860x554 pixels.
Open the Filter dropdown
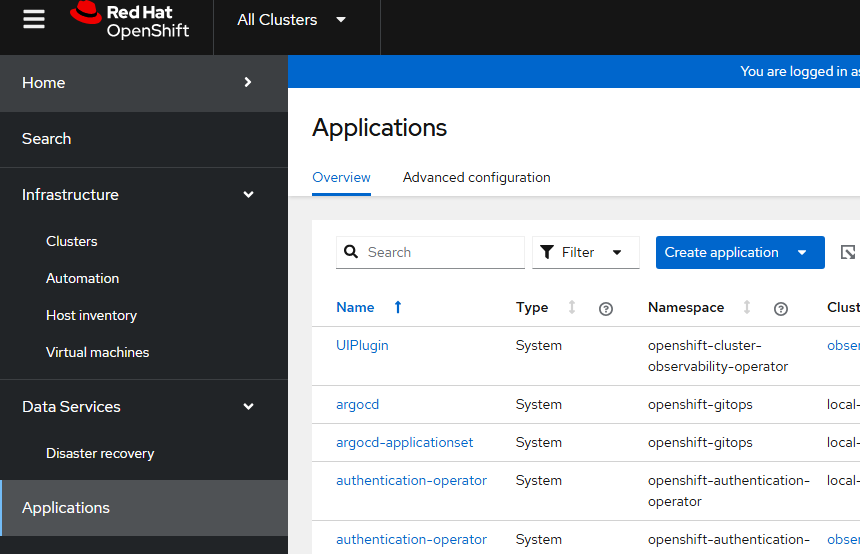click(586, 253)
